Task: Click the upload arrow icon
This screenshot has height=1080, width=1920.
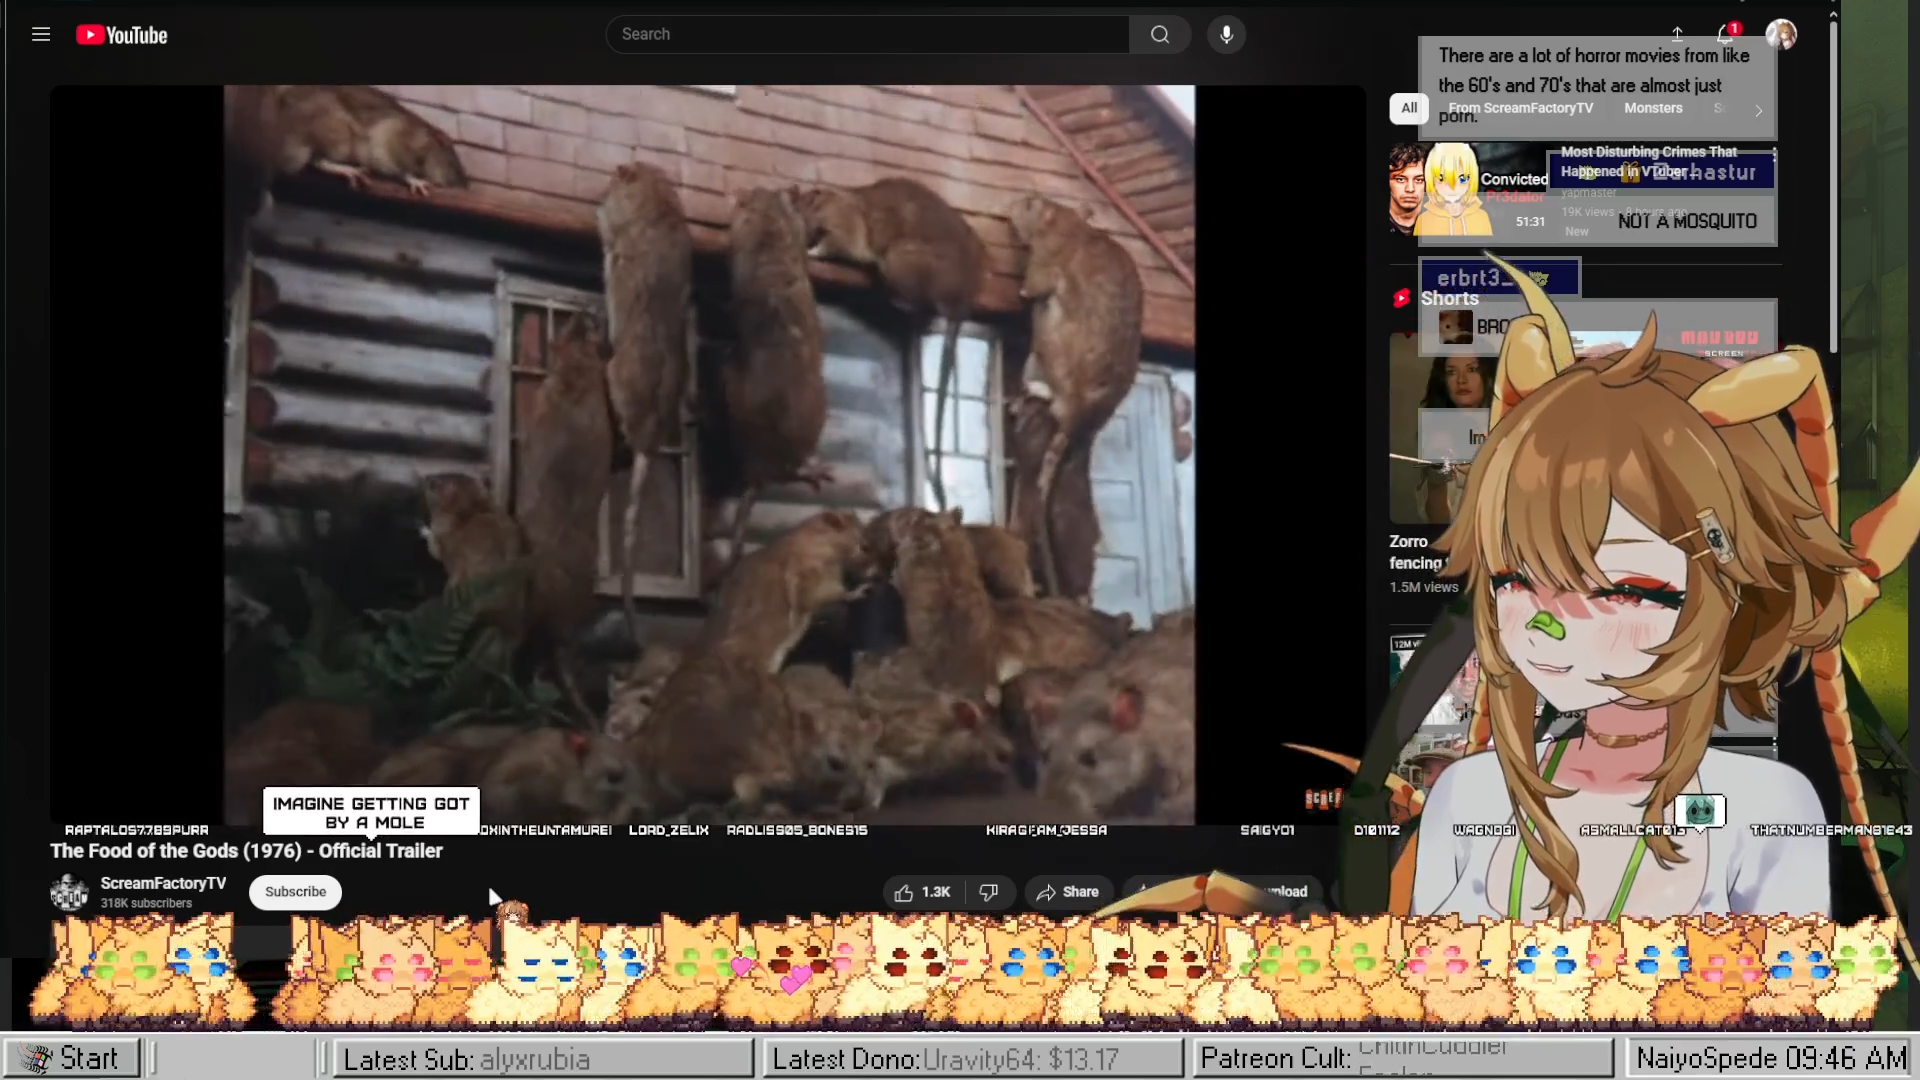Action: pyautogui.click(x=1677, y=34)
